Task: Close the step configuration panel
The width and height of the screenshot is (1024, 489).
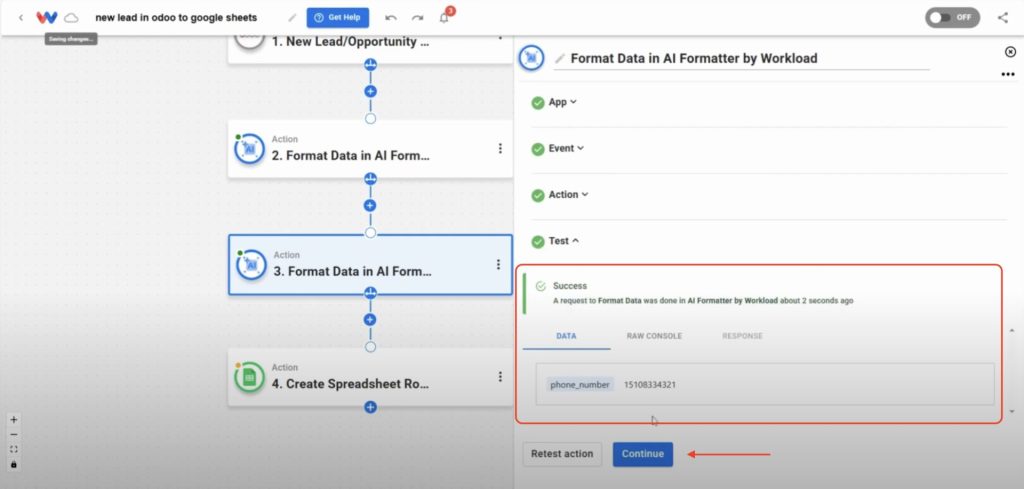Action: (x=1010, y=52)
